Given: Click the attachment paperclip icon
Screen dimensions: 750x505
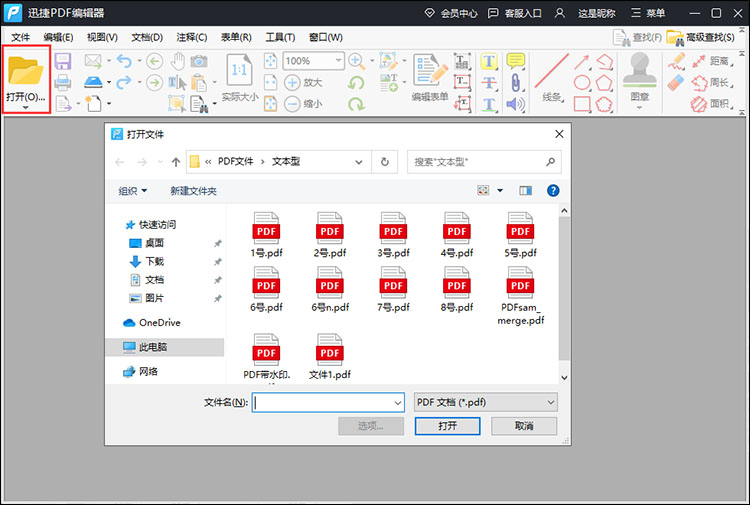Looking at the screenshot, I should (x=515, y=83).
